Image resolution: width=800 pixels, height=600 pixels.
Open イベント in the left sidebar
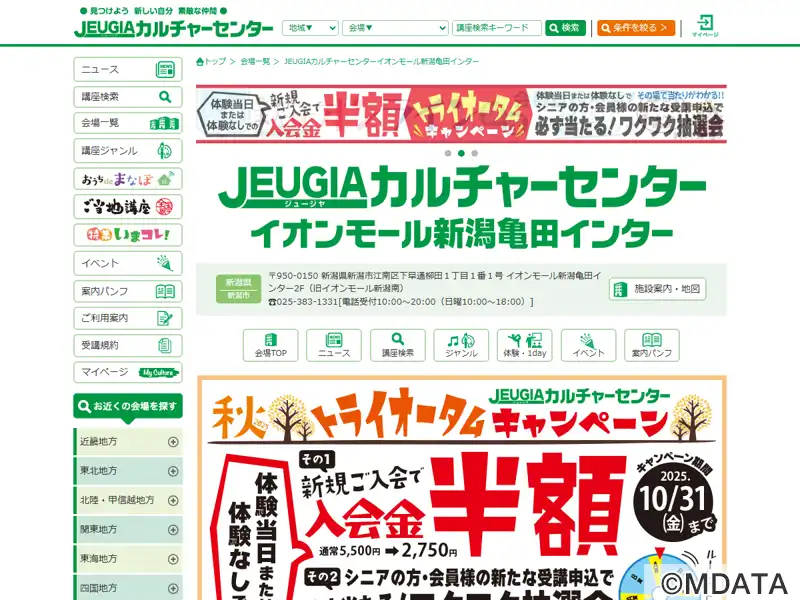click(128, 263)
